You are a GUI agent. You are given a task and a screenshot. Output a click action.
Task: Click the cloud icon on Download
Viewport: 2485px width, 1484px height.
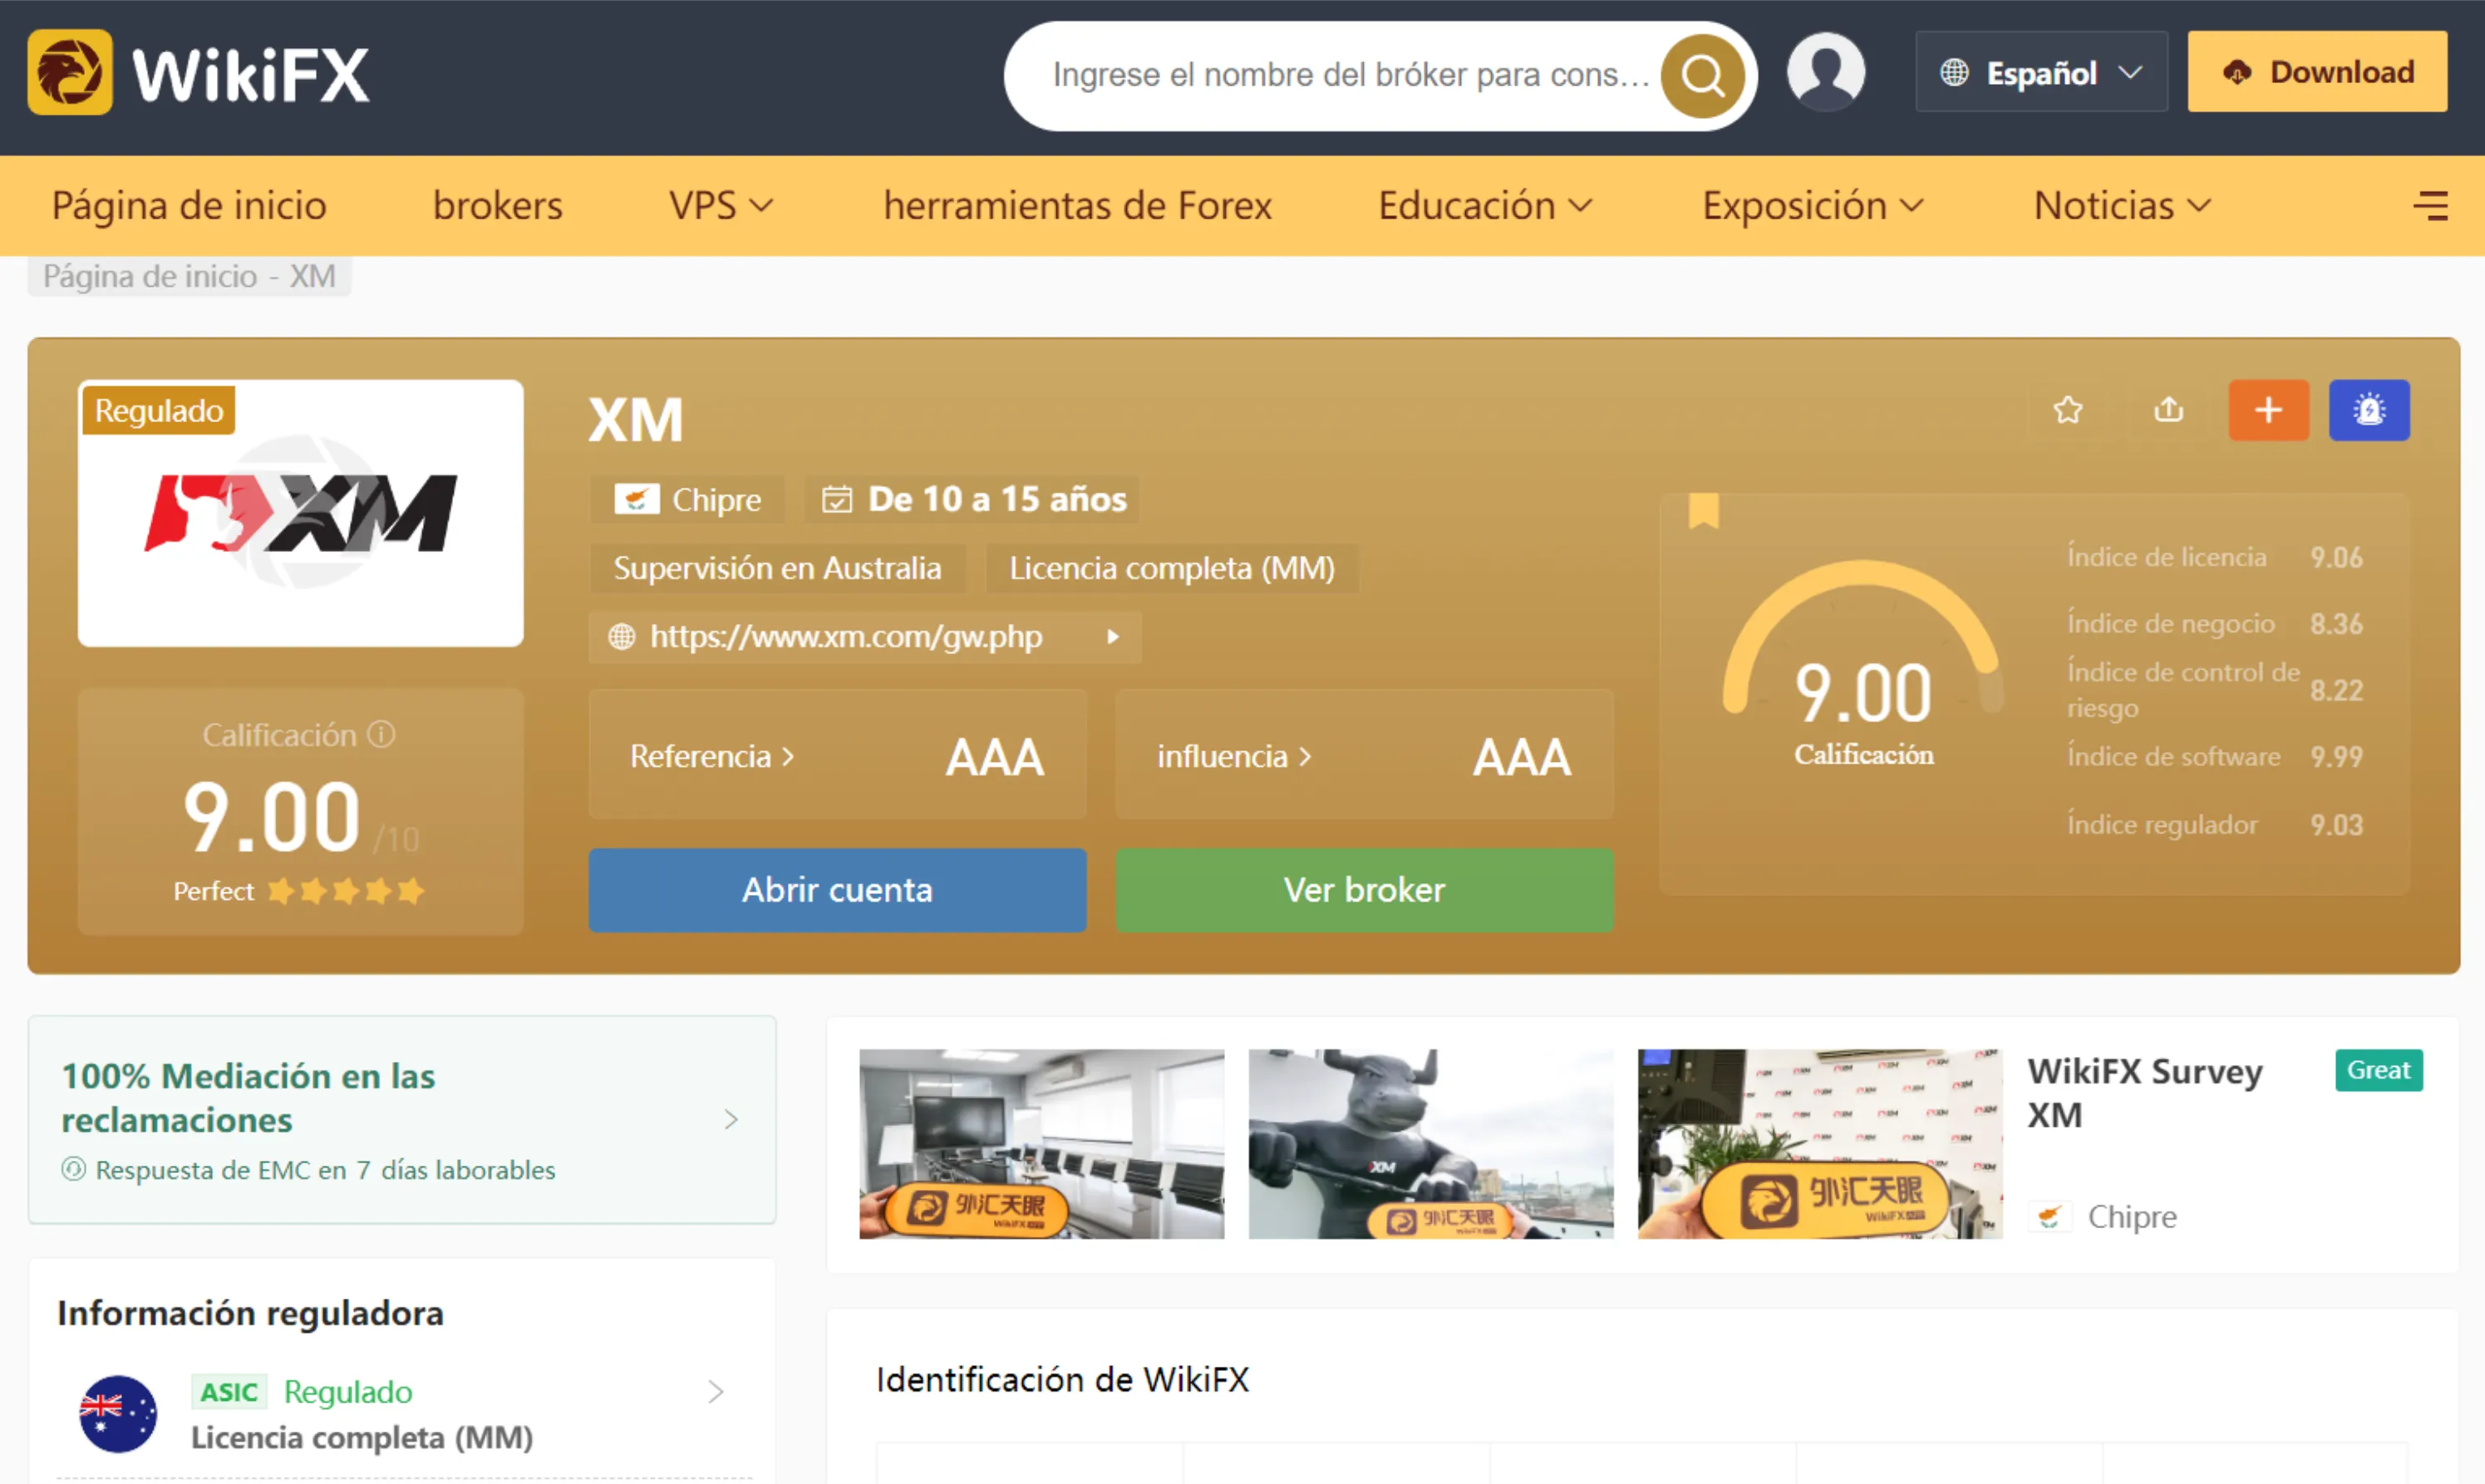[2237, 72]
